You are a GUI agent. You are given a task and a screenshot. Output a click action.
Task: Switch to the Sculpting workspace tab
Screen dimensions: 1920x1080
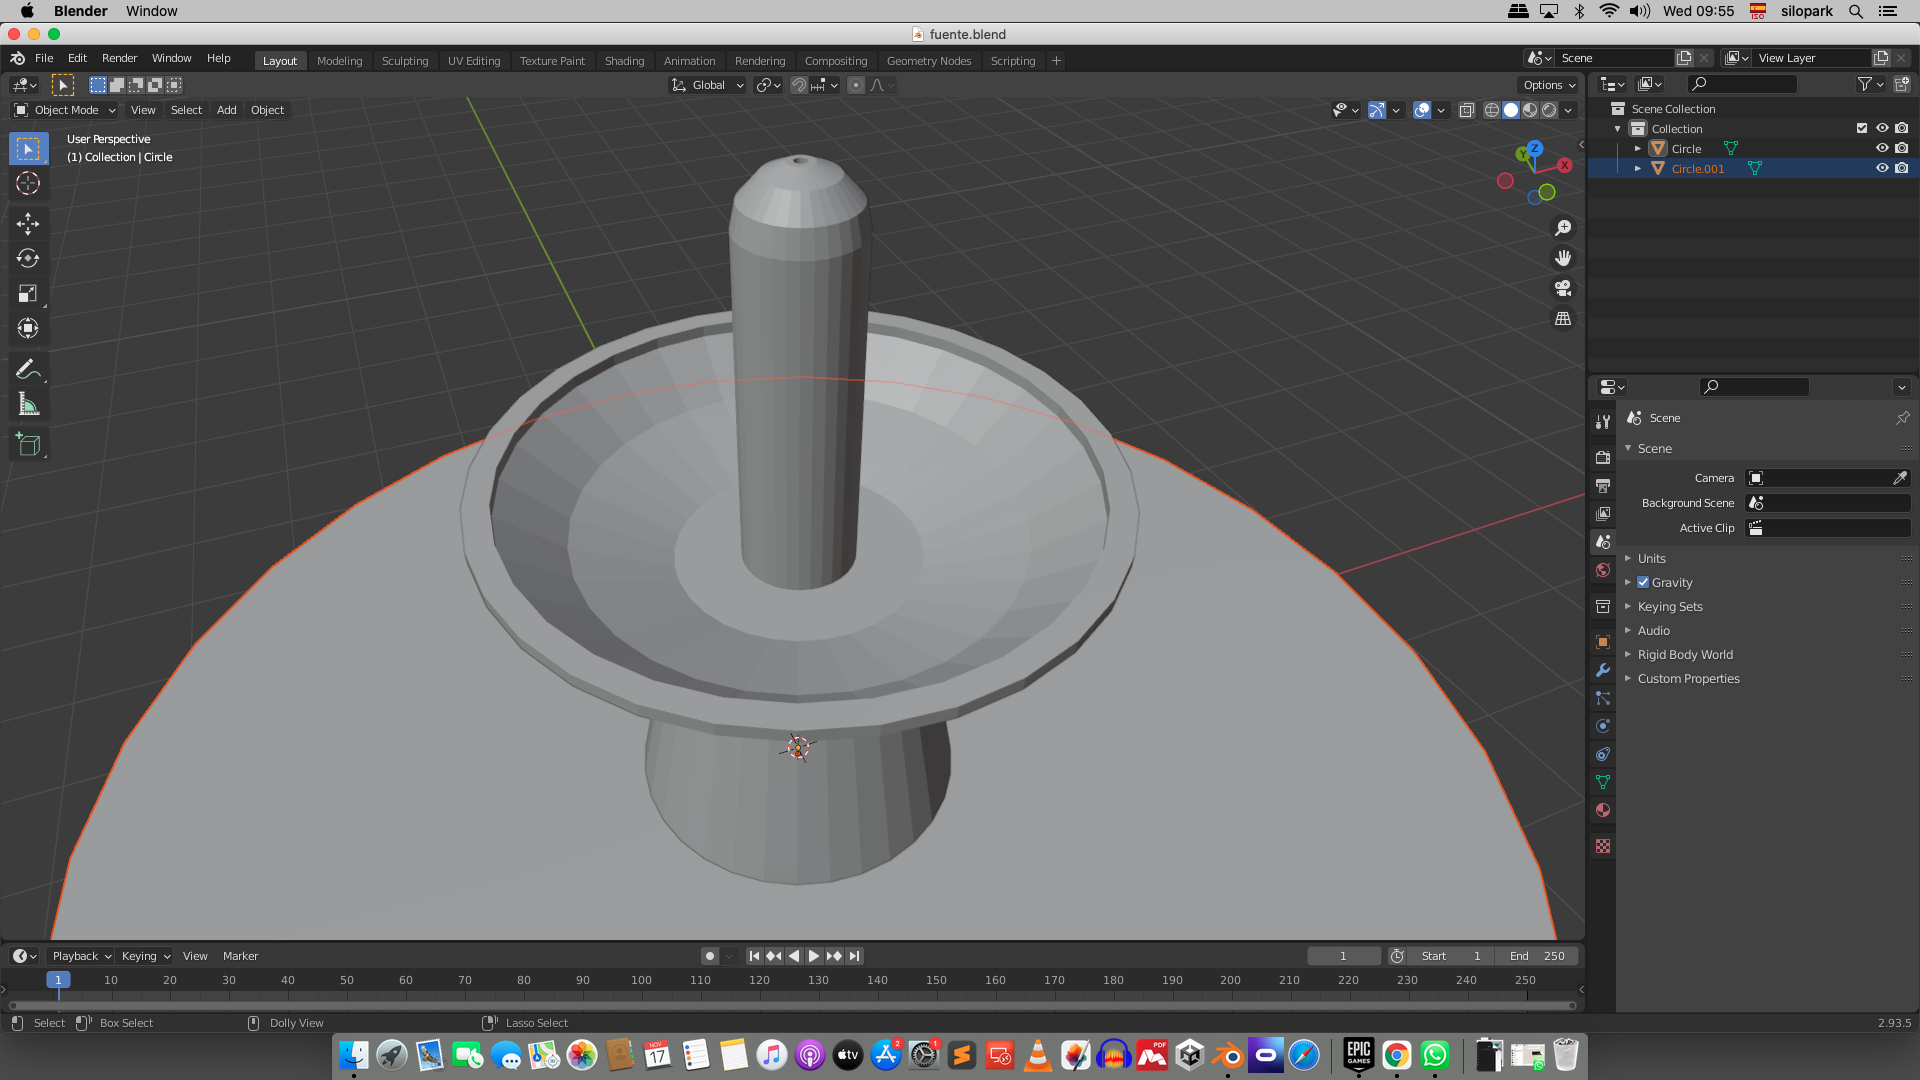(x=404, y=60)
